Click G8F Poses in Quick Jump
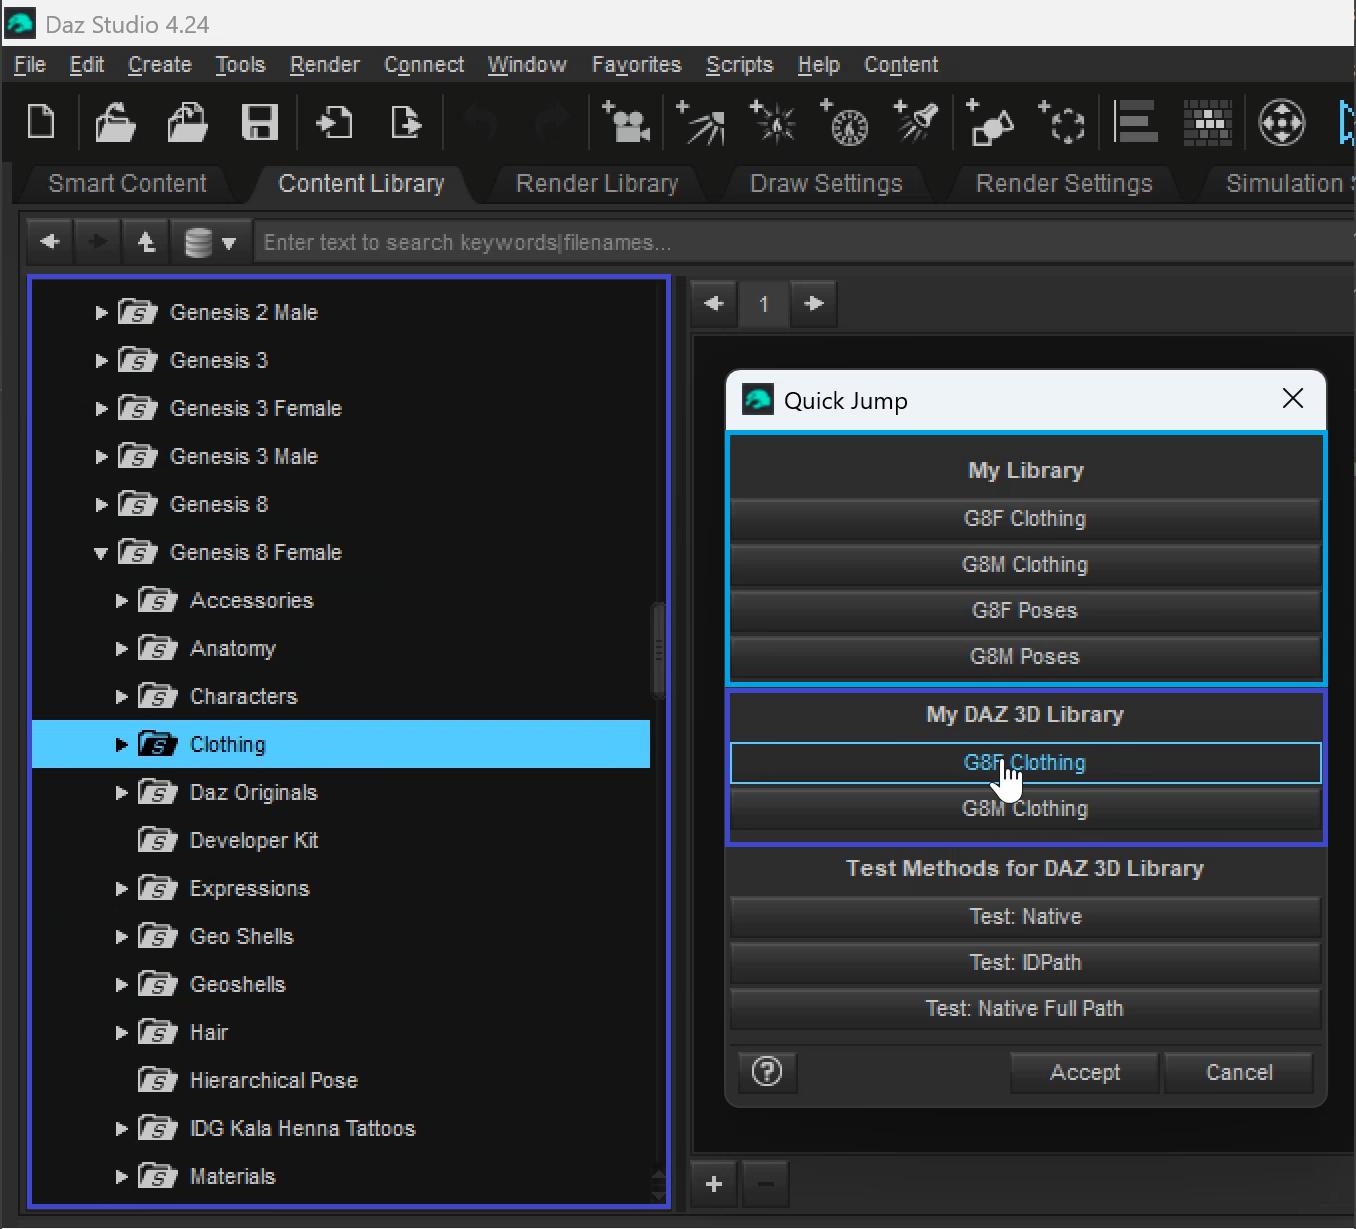1356x1229 pixels. tap(1025, 611)
